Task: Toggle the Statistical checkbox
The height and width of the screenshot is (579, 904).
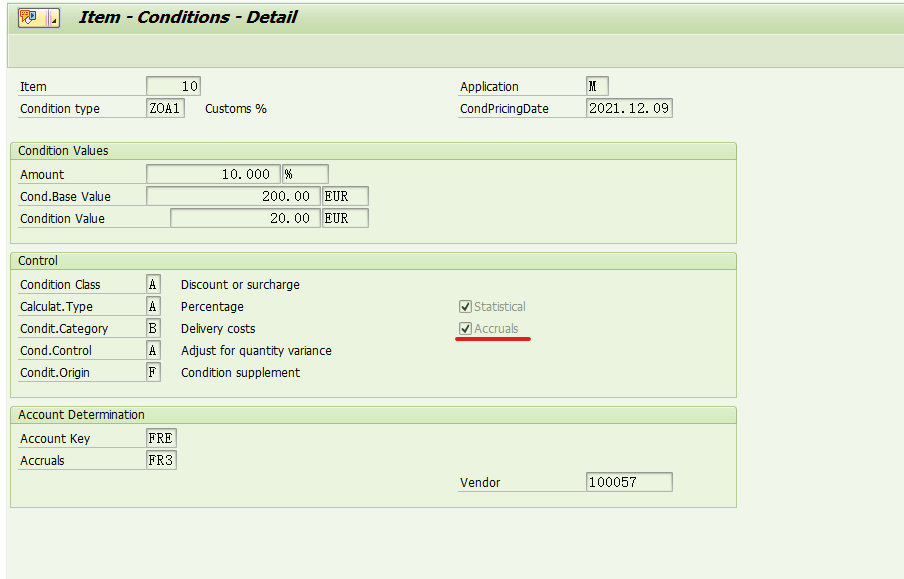Action: click(x=465, y=307)
